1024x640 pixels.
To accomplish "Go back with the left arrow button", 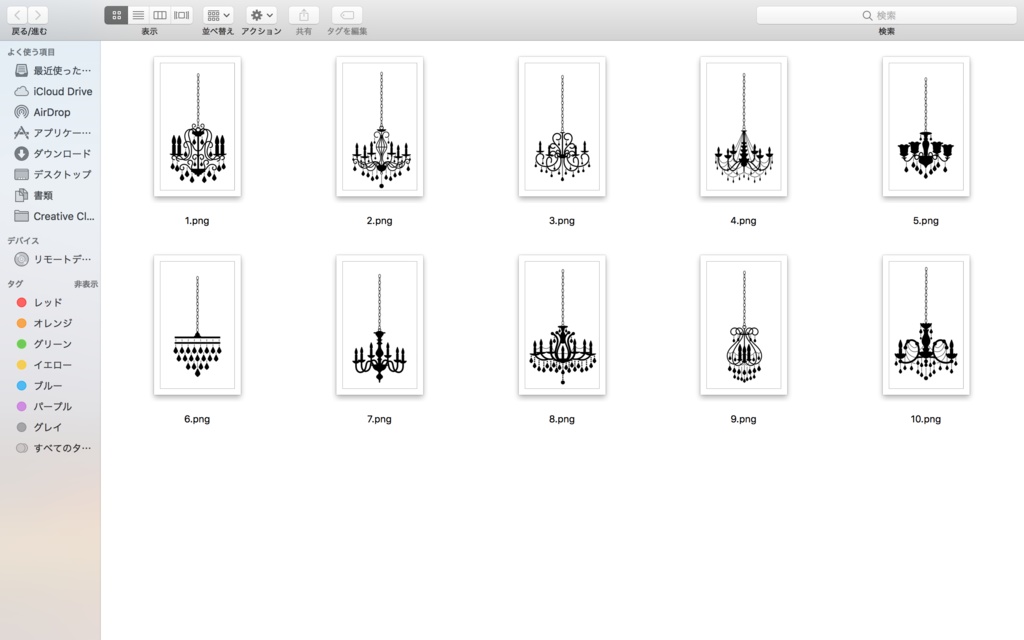I will 18,15.
